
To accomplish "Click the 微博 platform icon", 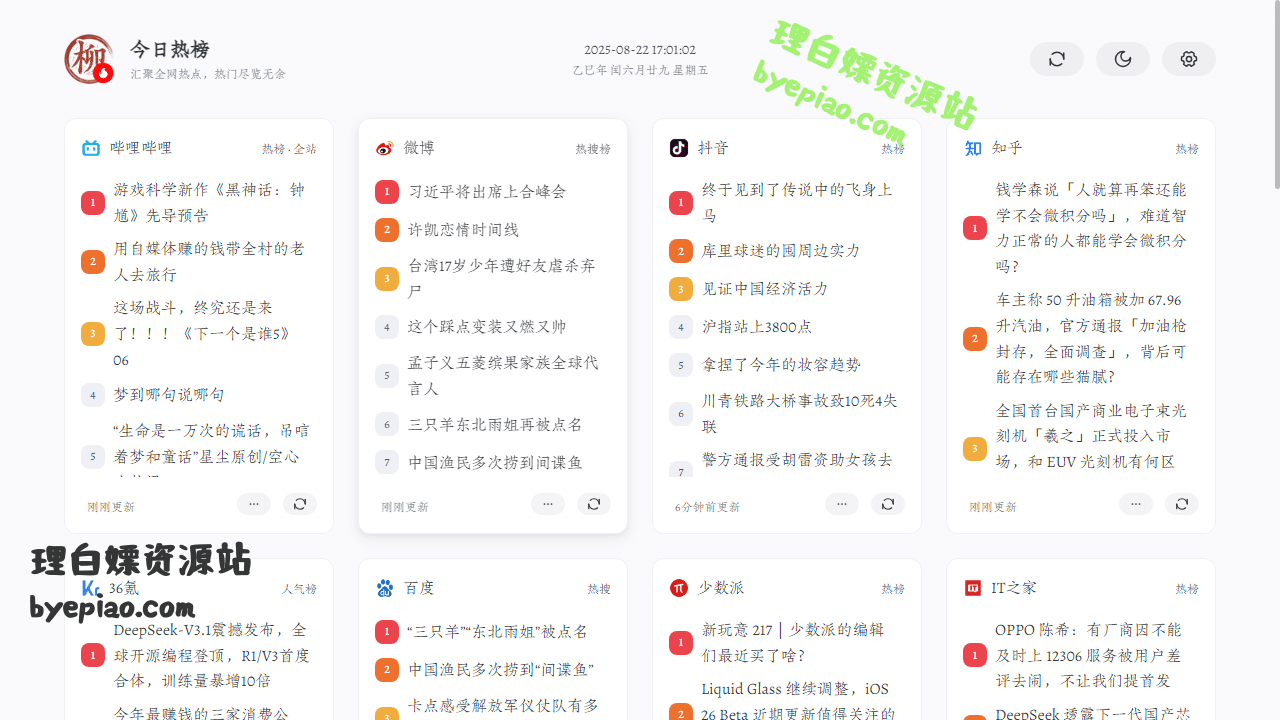I will pos(385,148).
